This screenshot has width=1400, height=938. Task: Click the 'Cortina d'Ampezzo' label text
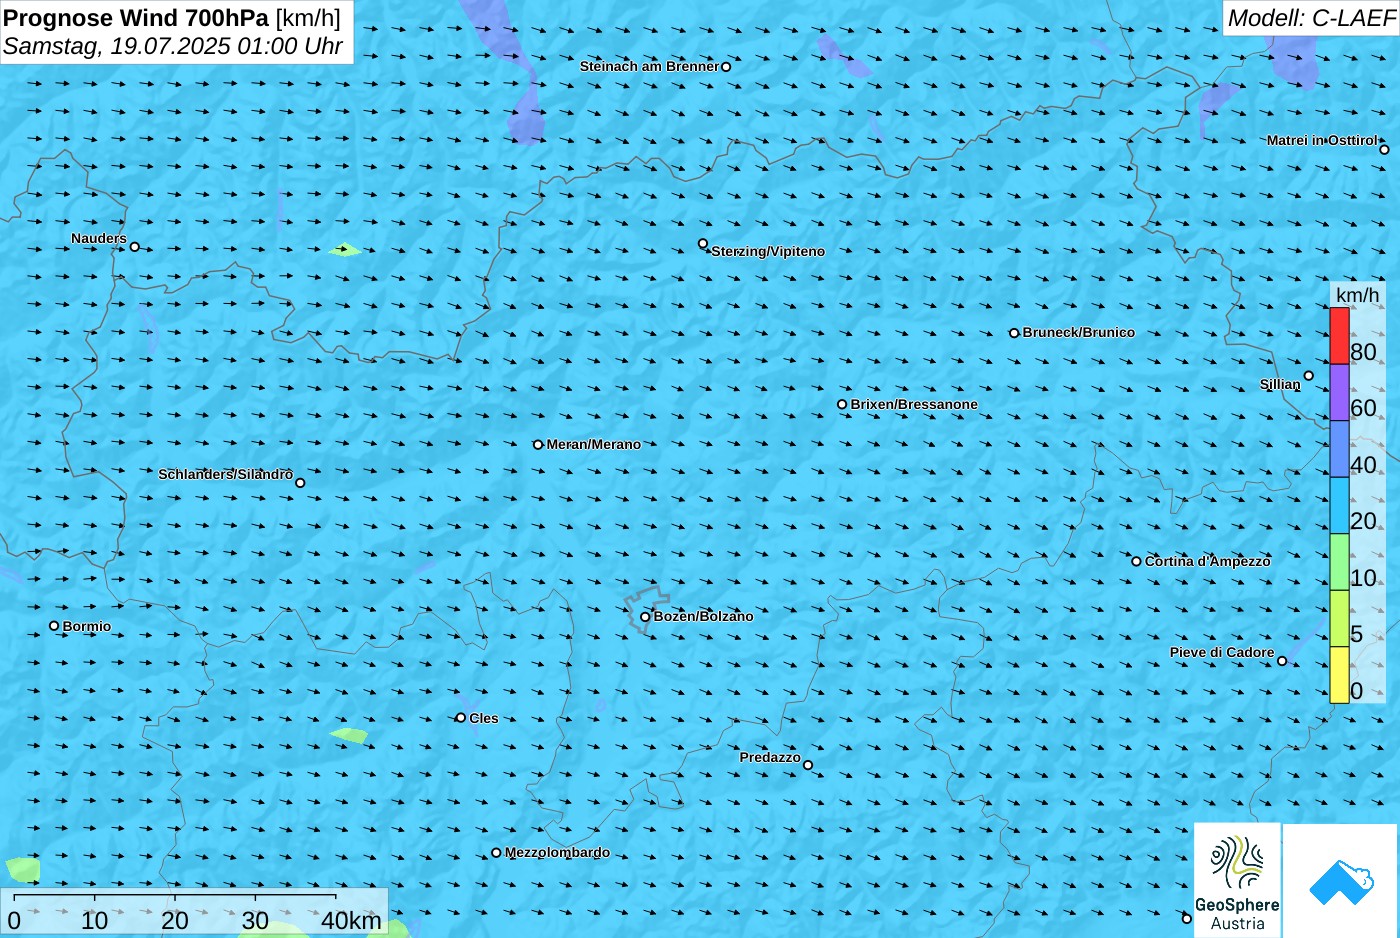(x=1208, y=561)
